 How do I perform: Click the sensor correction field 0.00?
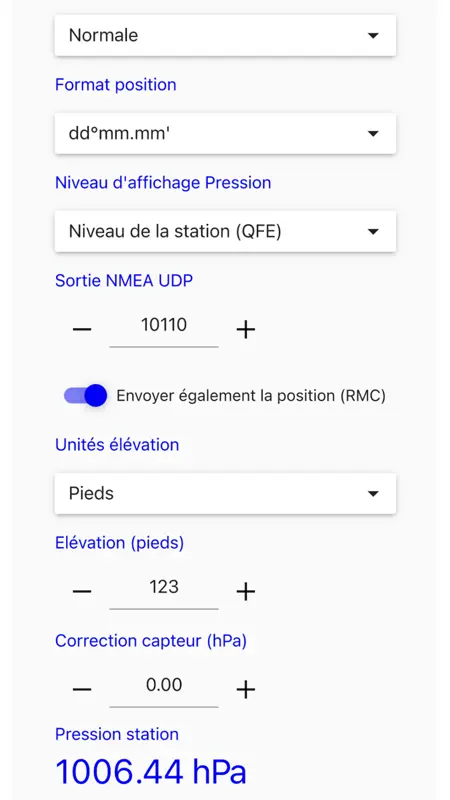click(164, 689)
